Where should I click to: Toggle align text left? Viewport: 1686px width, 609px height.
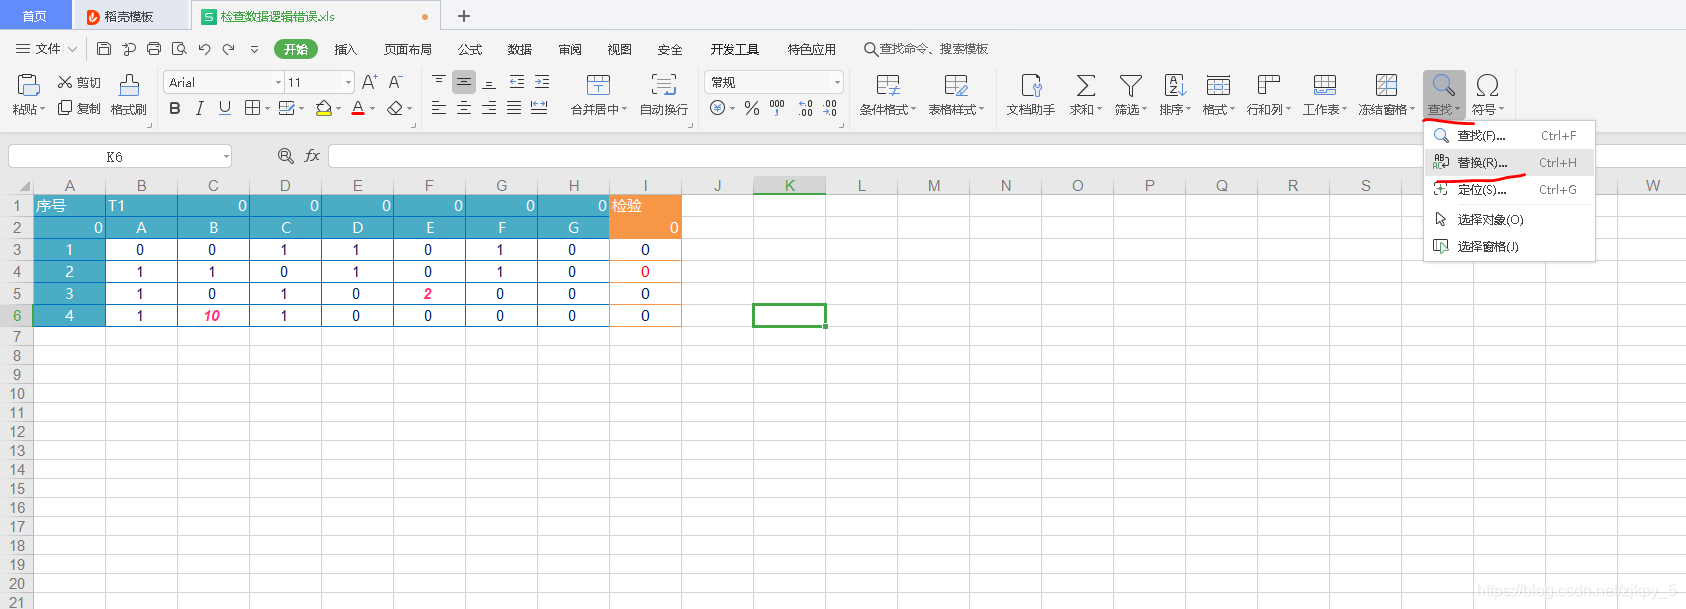439,108
